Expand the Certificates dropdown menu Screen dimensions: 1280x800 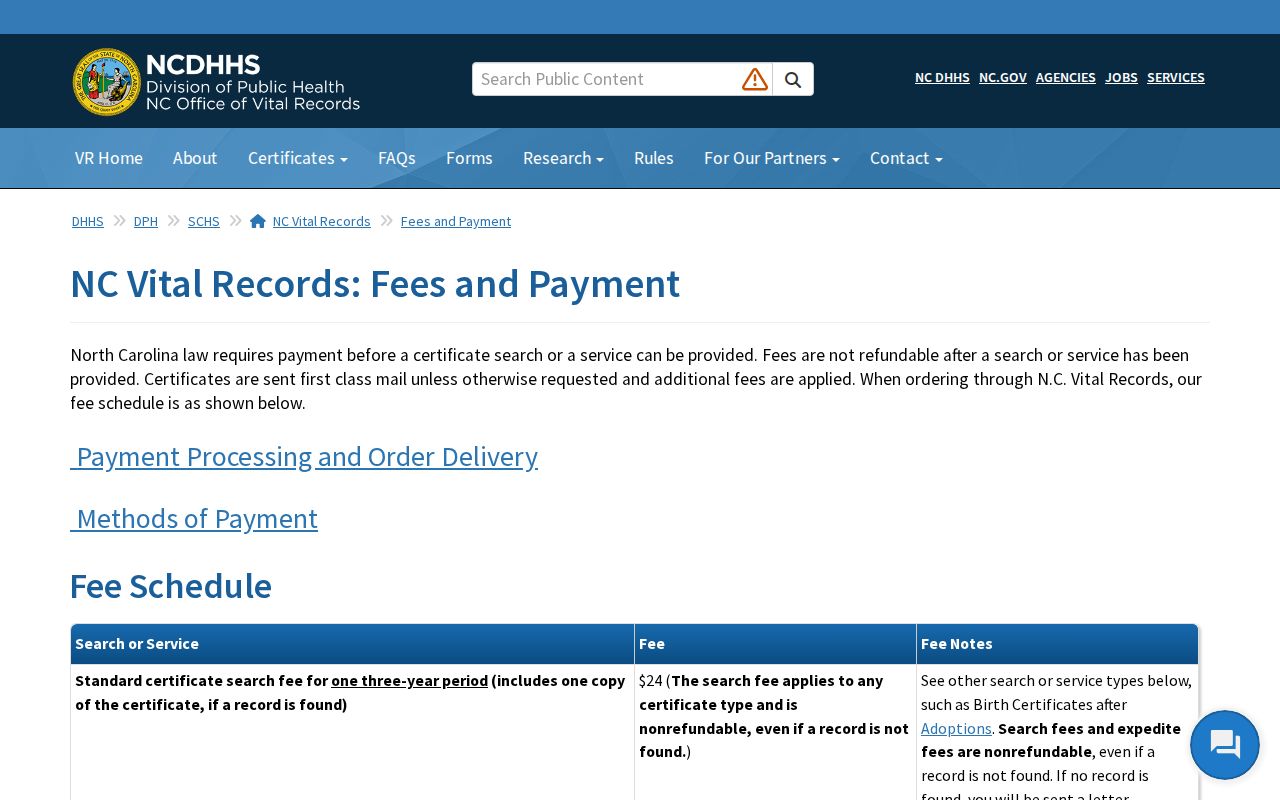(298, 158)
